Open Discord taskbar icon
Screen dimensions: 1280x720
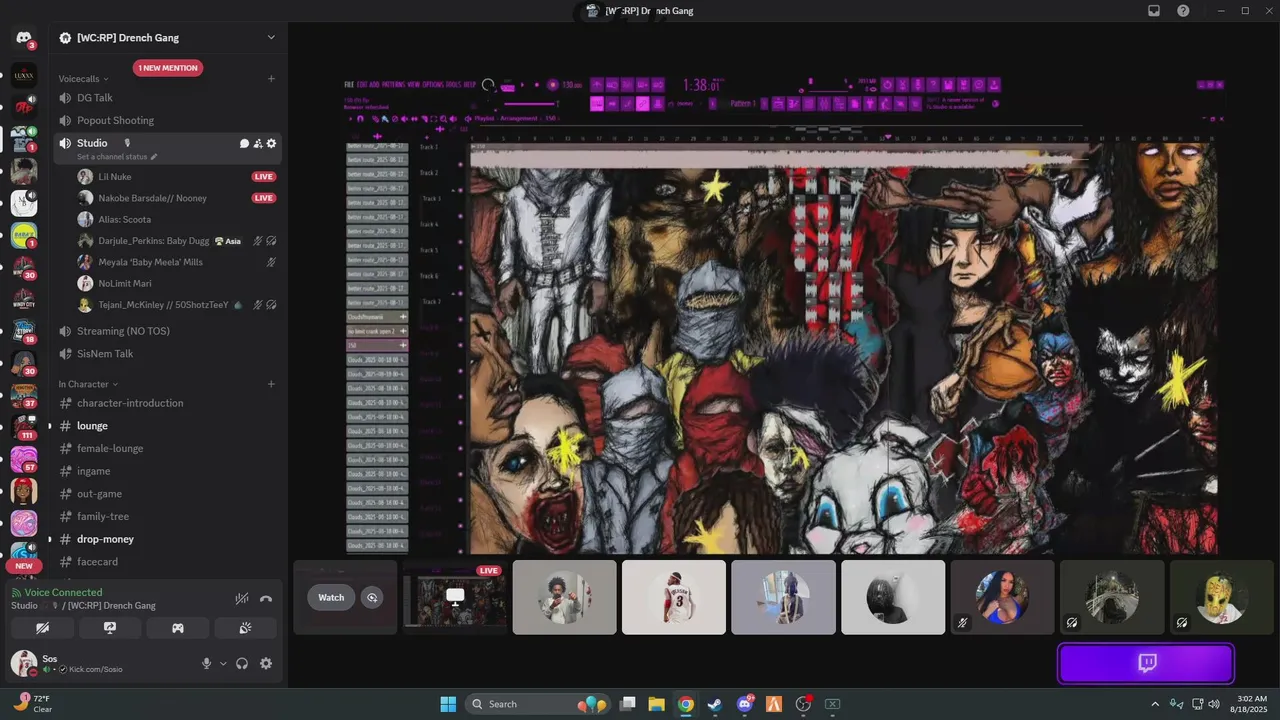(x=744, y=704)
